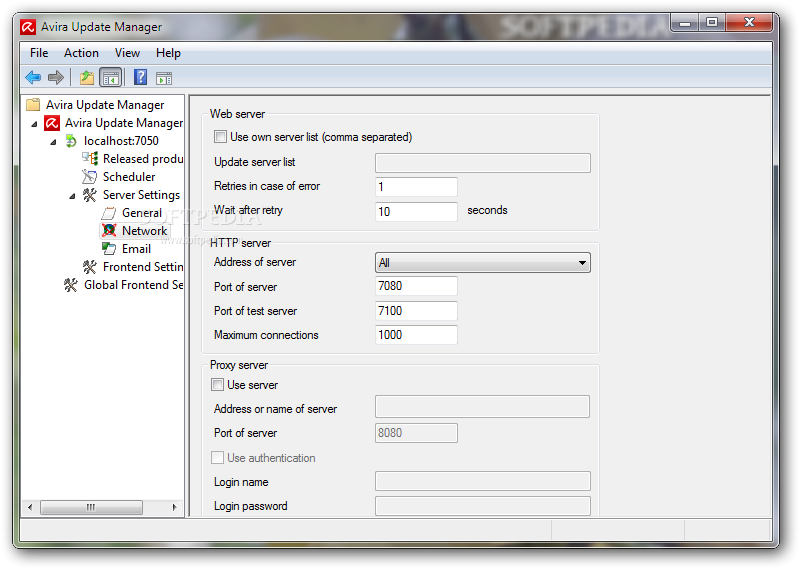Click red Avira icon in the tree
The image size is (800, 569).
coord(52,123)
